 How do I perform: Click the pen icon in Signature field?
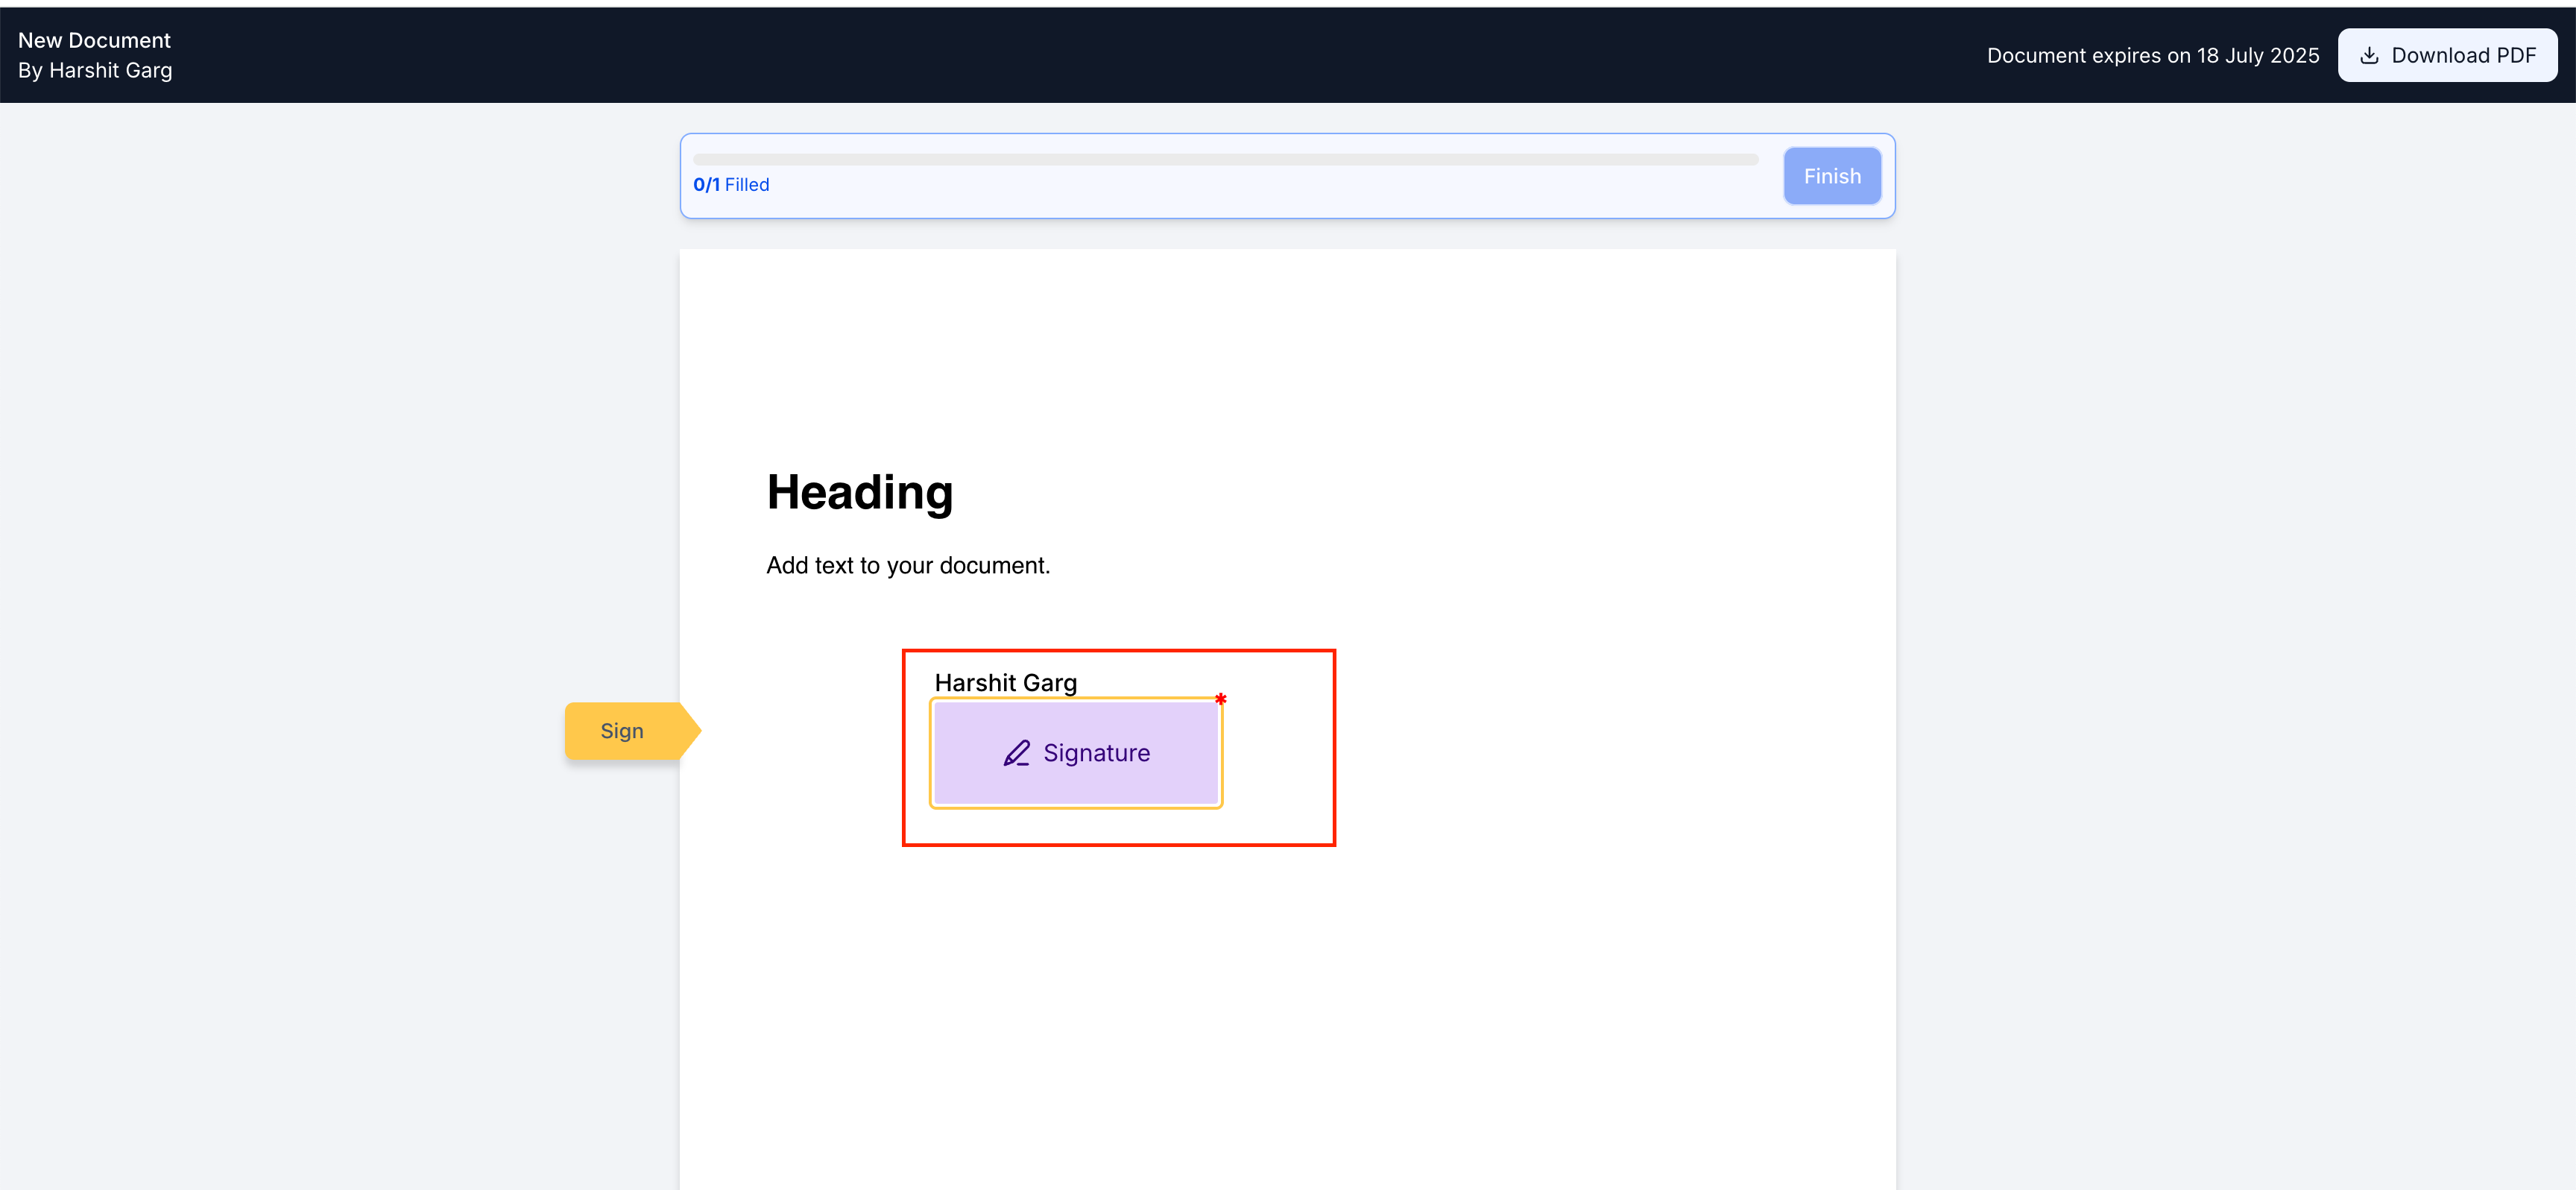click(x=1016, y=753)
